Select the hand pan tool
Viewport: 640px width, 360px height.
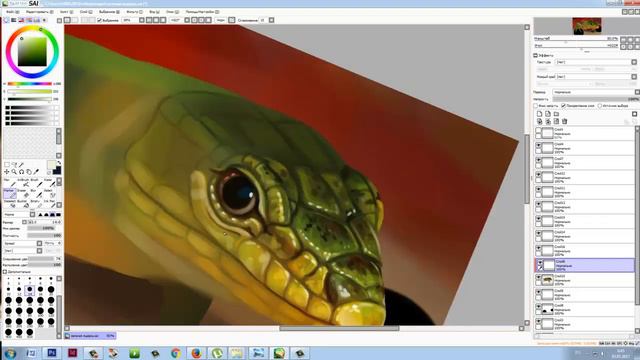[29, 172]
